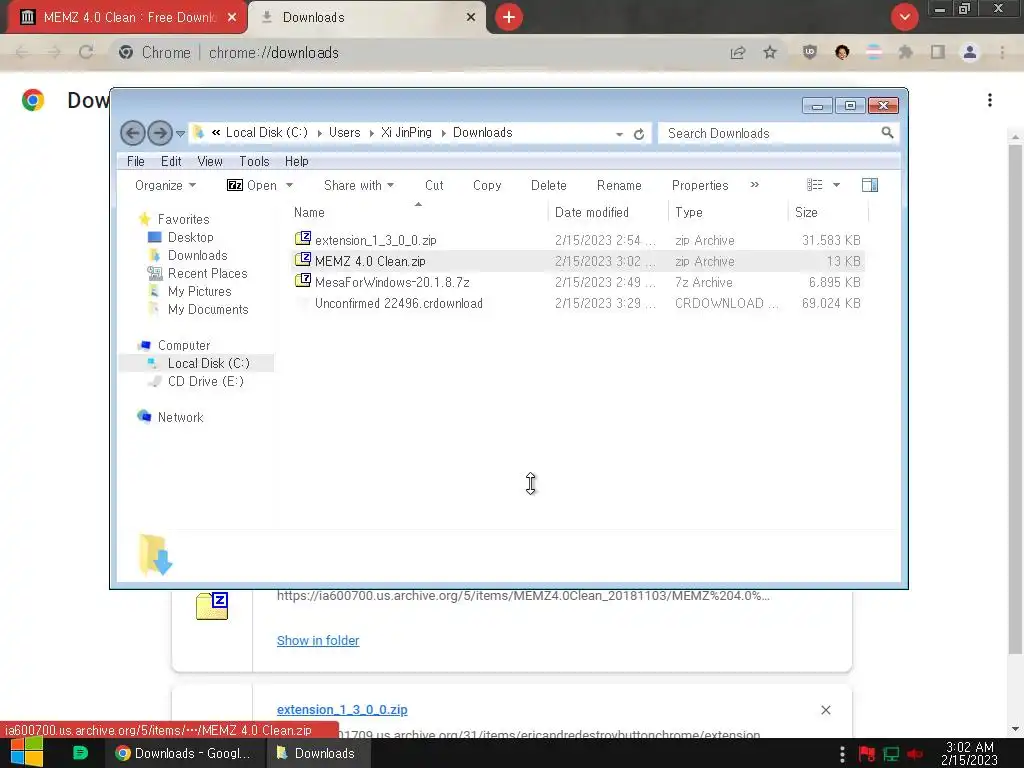The height and width of the screenshot is (768, 1024).
Task: Click Cut in the toolbar
Action: [x=434, y=185]
